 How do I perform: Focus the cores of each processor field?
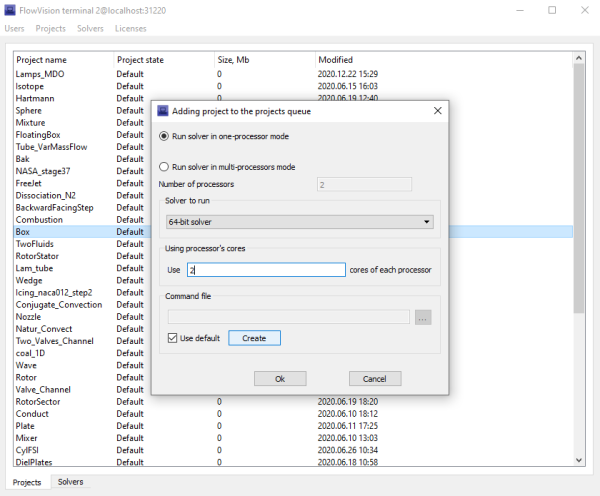266,270
